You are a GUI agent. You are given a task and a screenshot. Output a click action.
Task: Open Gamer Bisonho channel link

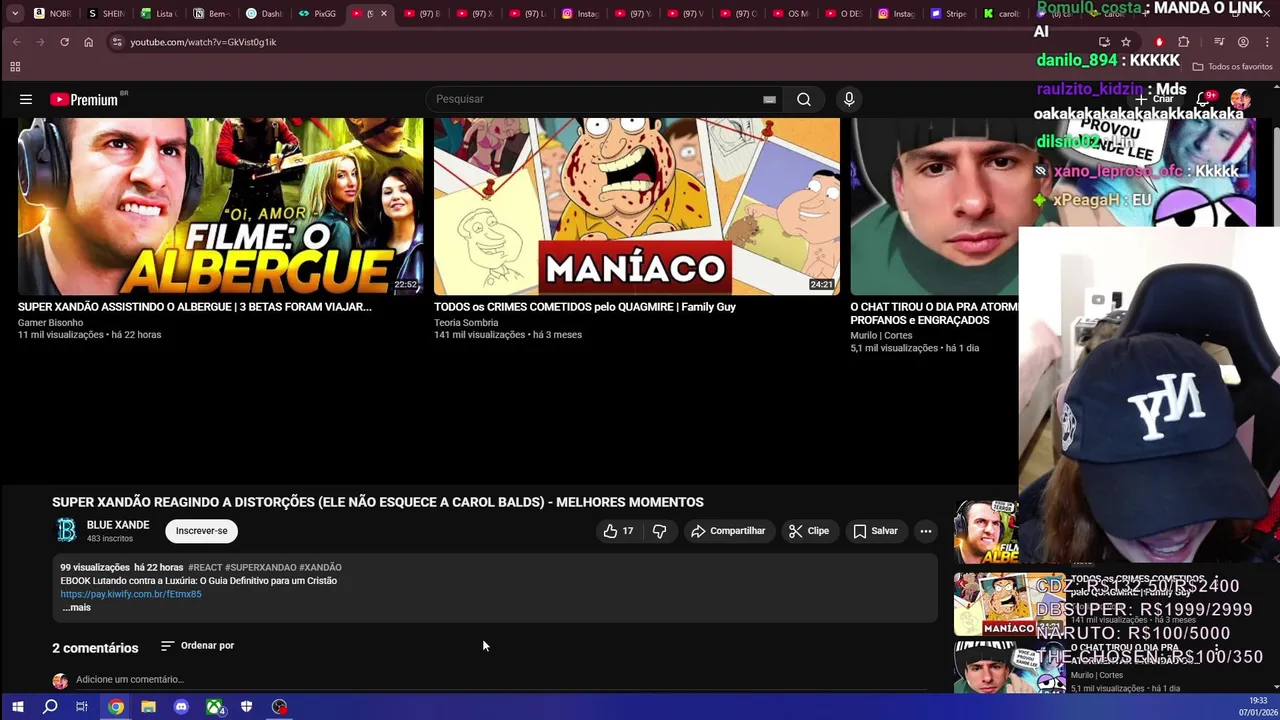pos(50,323)
